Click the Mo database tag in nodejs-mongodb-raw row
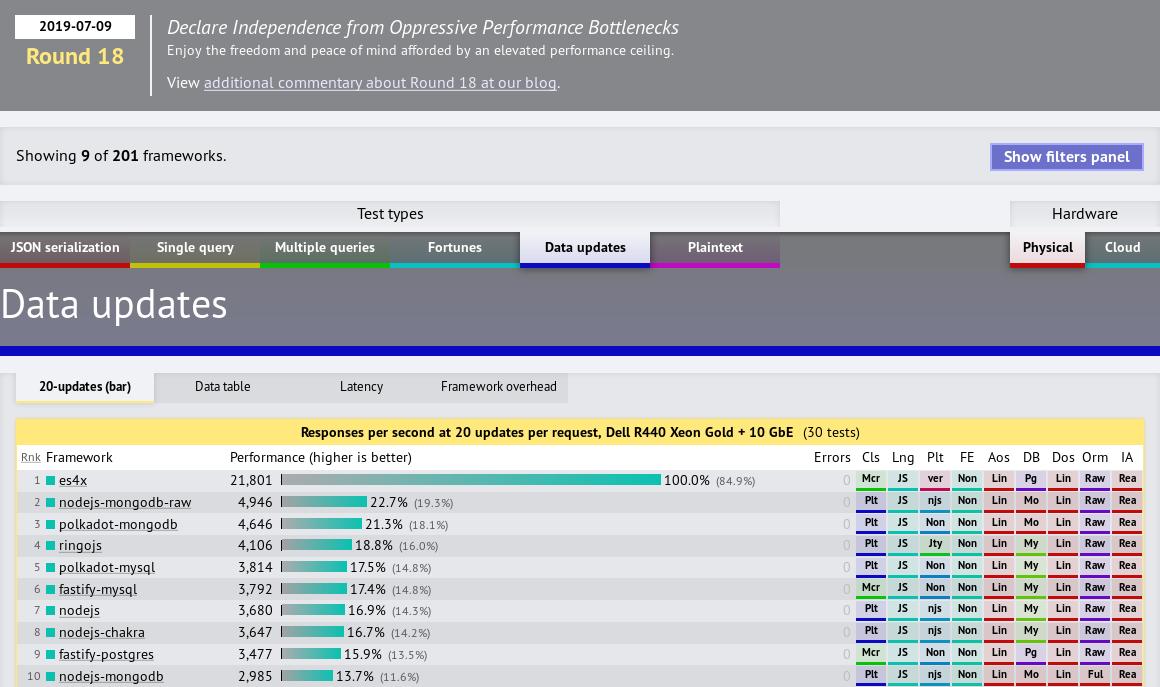The width and height of the screenshot is (1160, 687). point(1031,501)
